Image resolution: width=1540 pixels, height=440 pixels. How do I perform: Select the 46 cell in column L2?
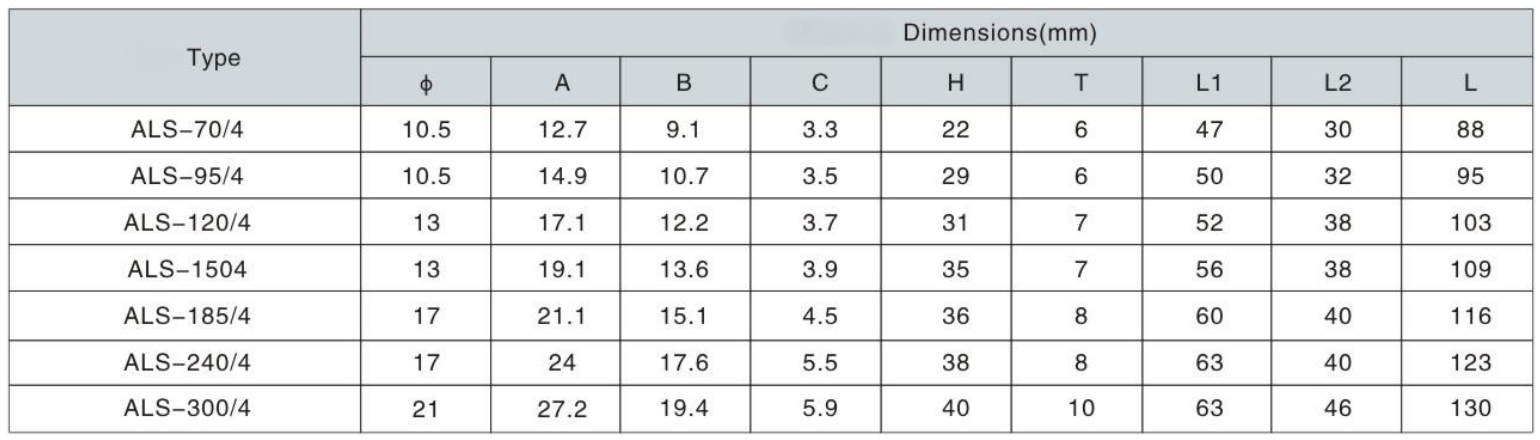[x=1339, y=404]
